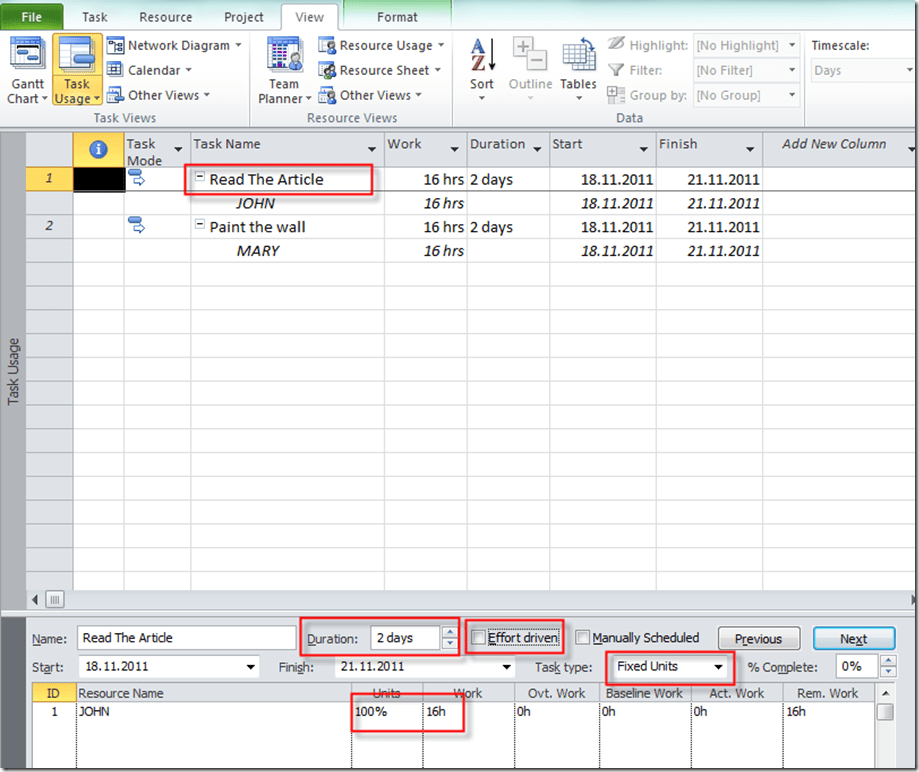
Task: Open the Team Planner view
Action: pyautogui.click(x=284, y=70)
